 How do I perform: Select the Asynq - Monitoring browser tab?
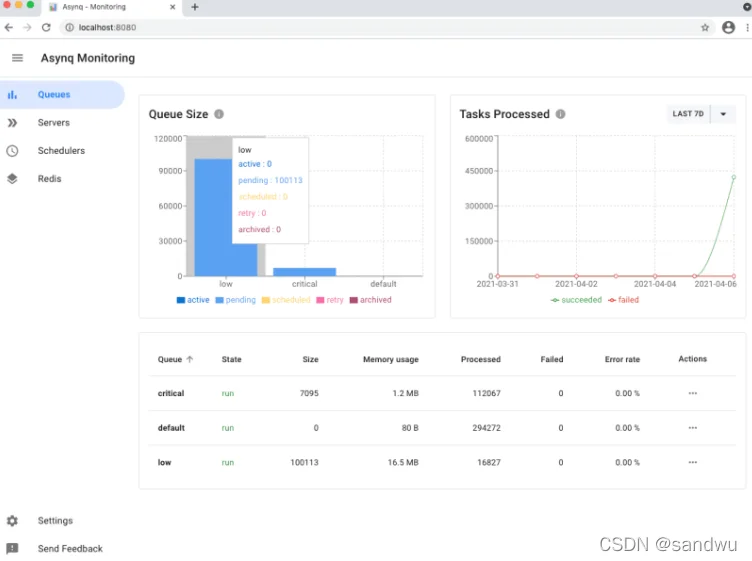(x=110, y=7)
